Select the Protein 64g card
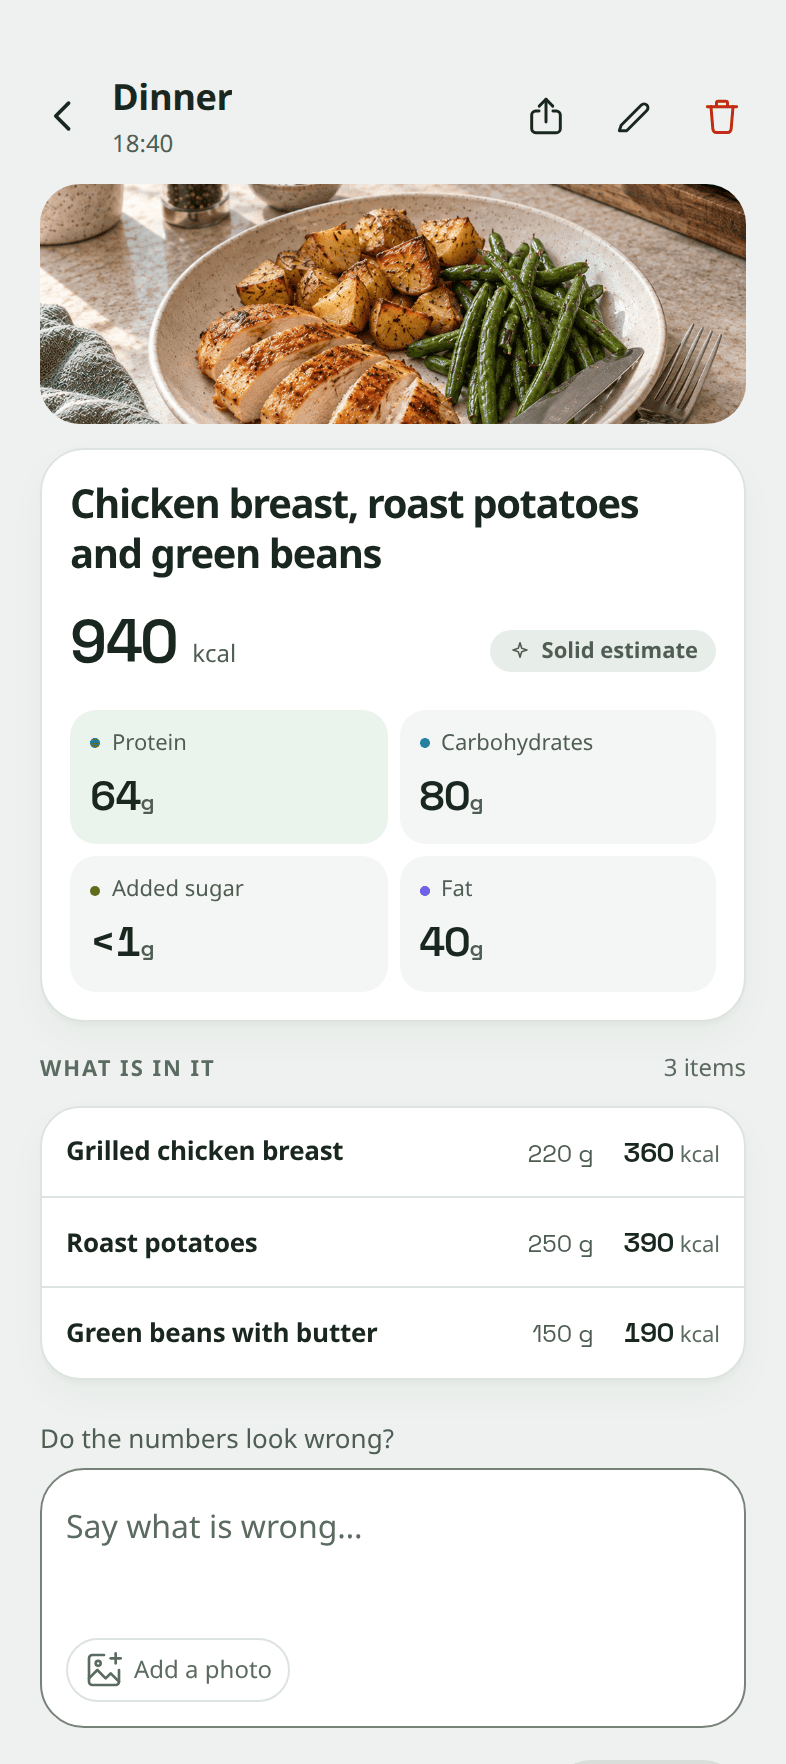The height and width of the screenshot is (1764, 786). pos(229,777)
